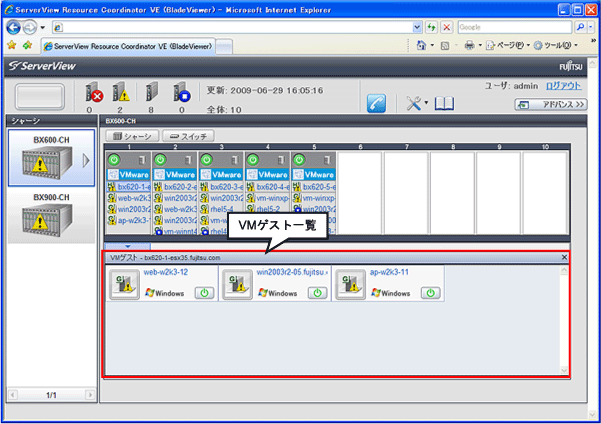Click the server icon in slot 1
The height and width of the screenshot is (424, 601).
(x=142, y=160)
